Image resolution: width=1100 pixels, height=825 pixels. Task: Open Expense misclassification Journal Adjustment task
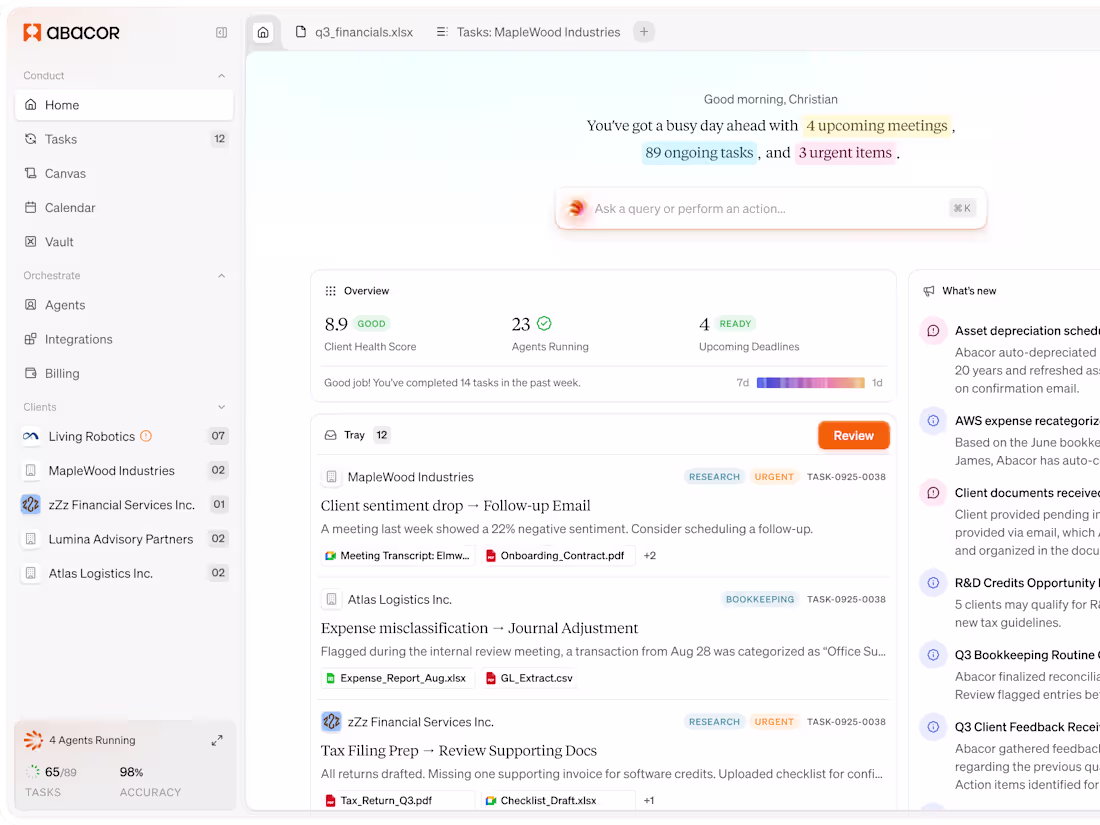tap(479, 629)
